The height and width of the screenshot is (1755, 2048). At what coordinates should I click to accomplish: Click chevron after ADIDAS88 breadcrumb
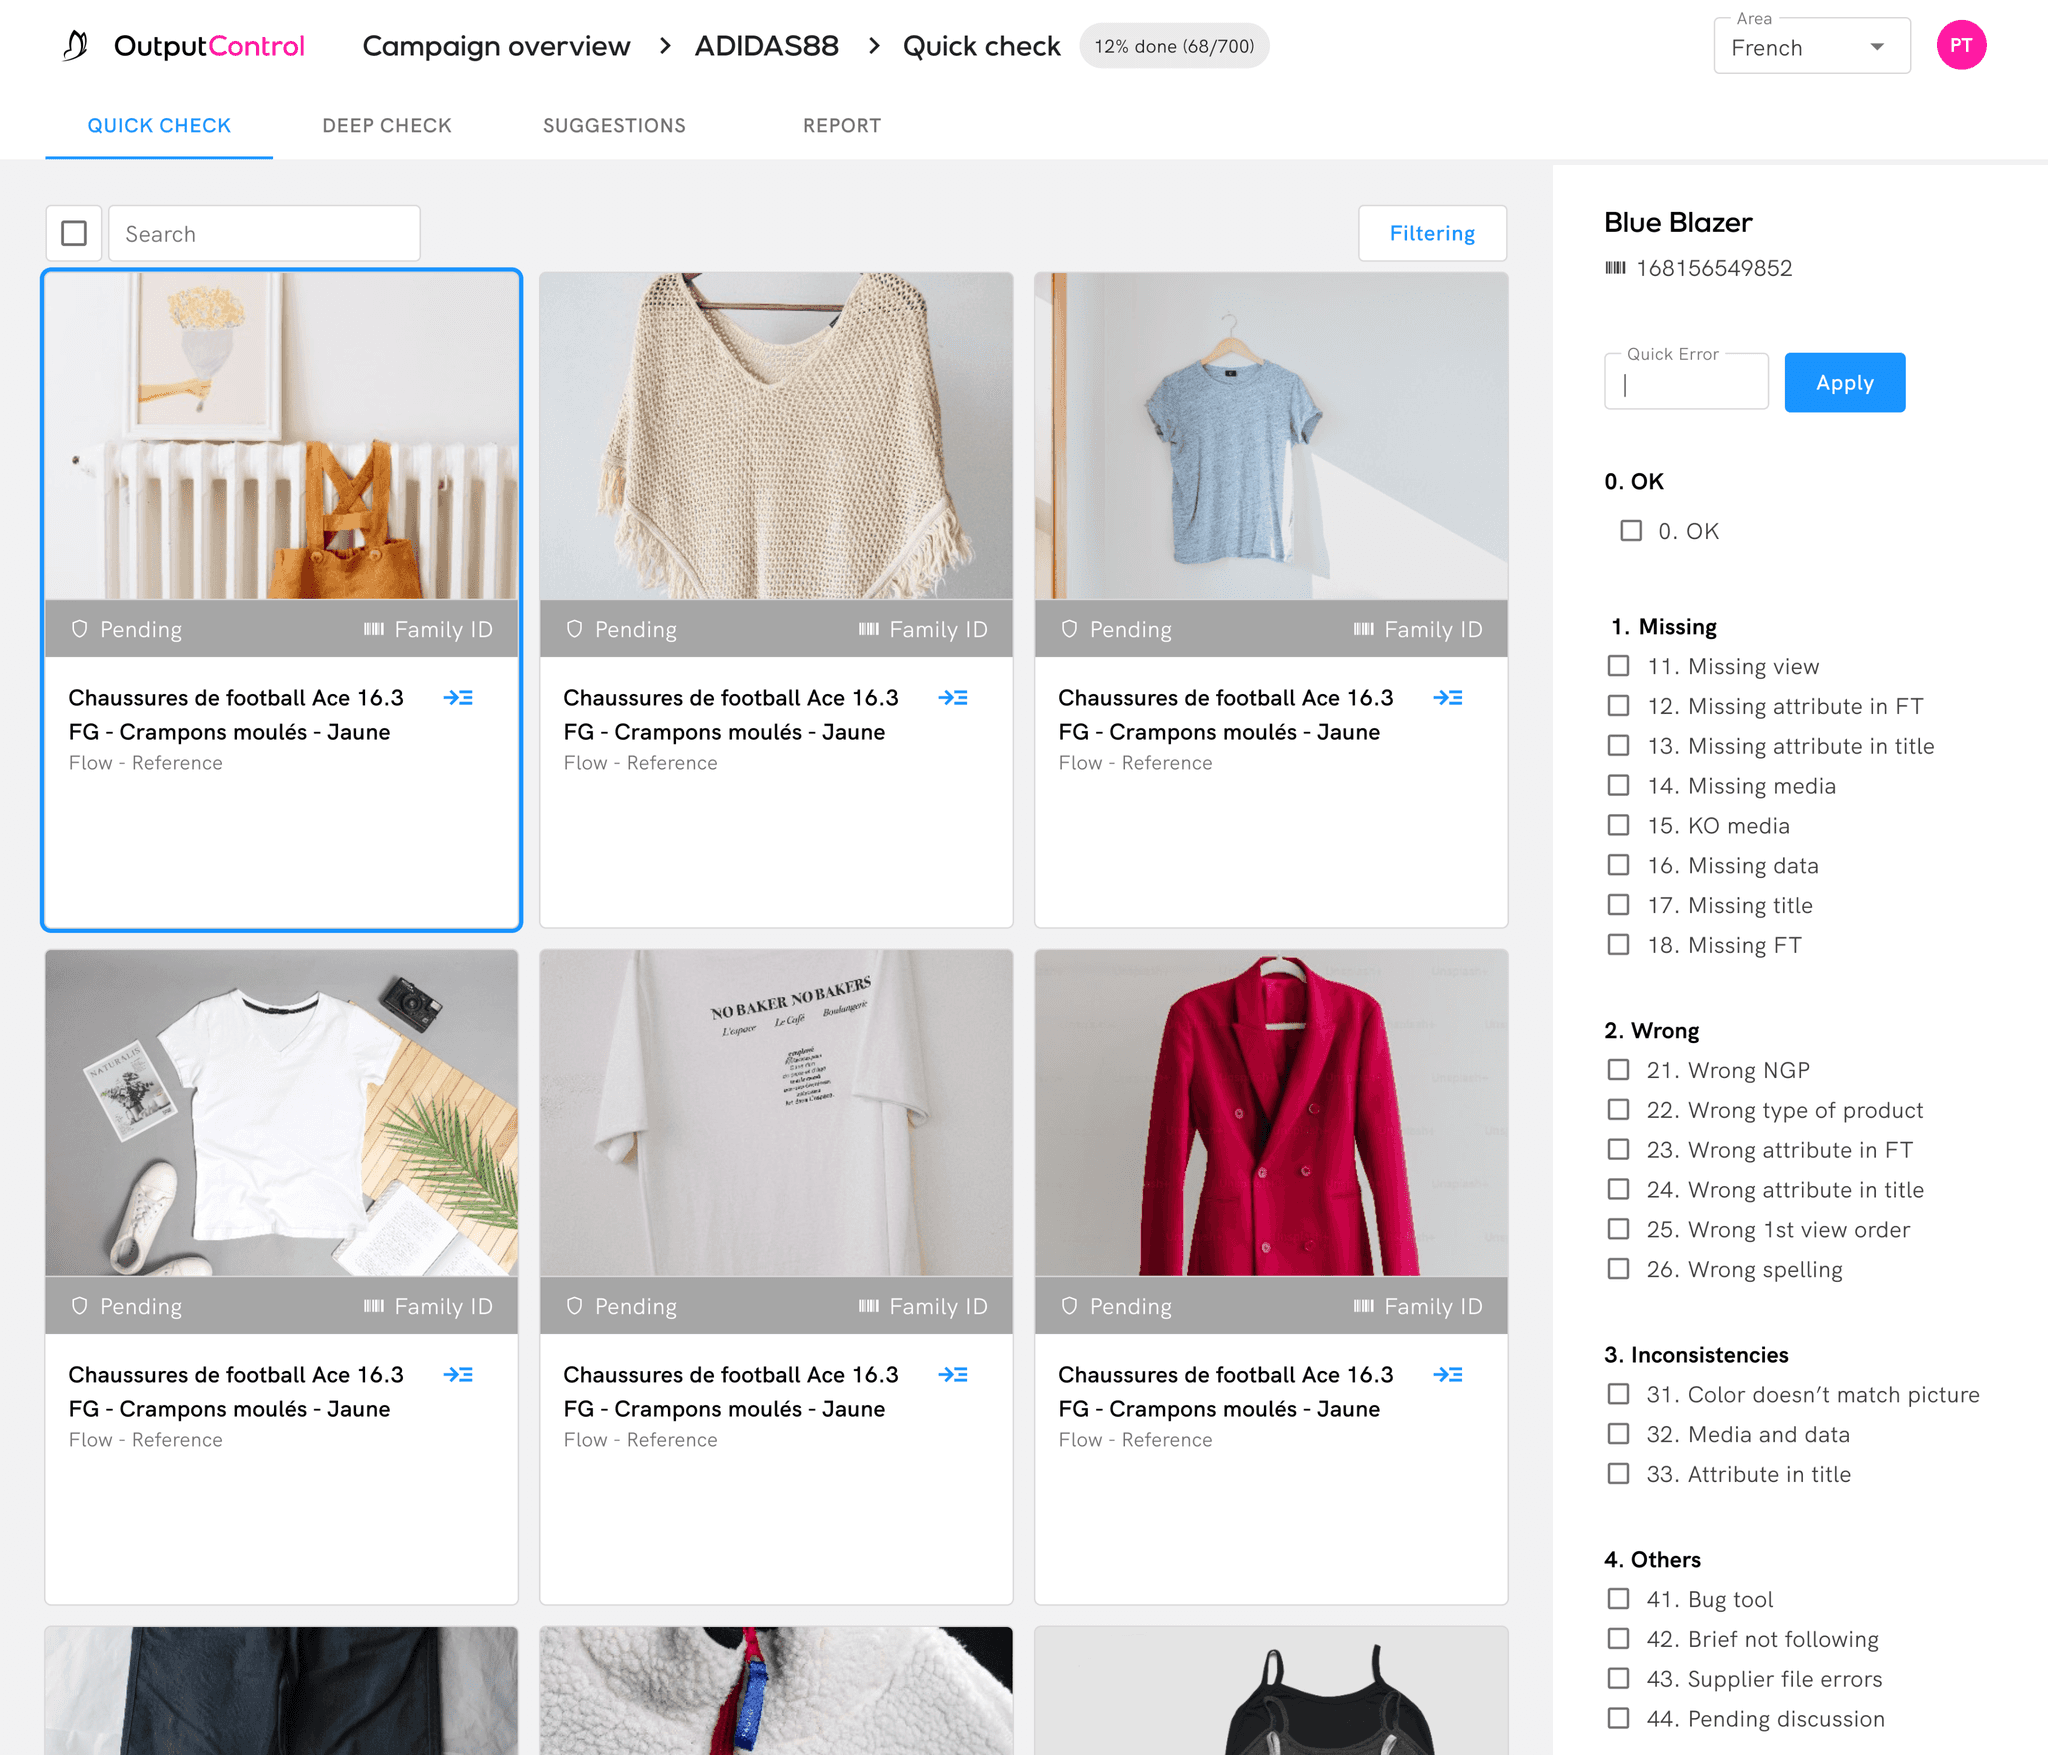[x=874, y=46]
